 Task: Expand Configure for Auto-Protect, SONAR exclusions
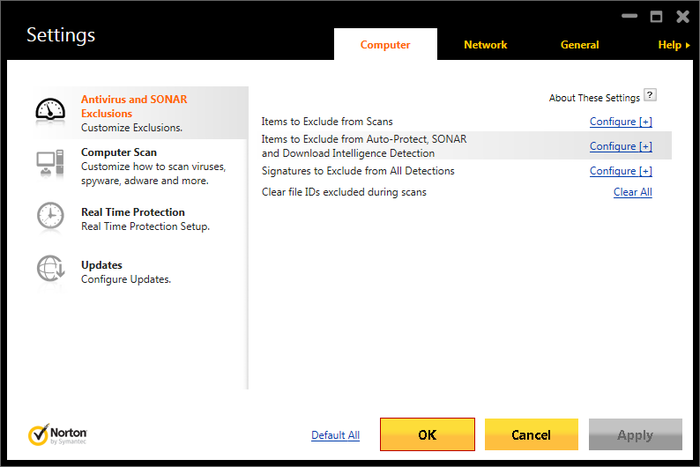[x=620, y=146]
